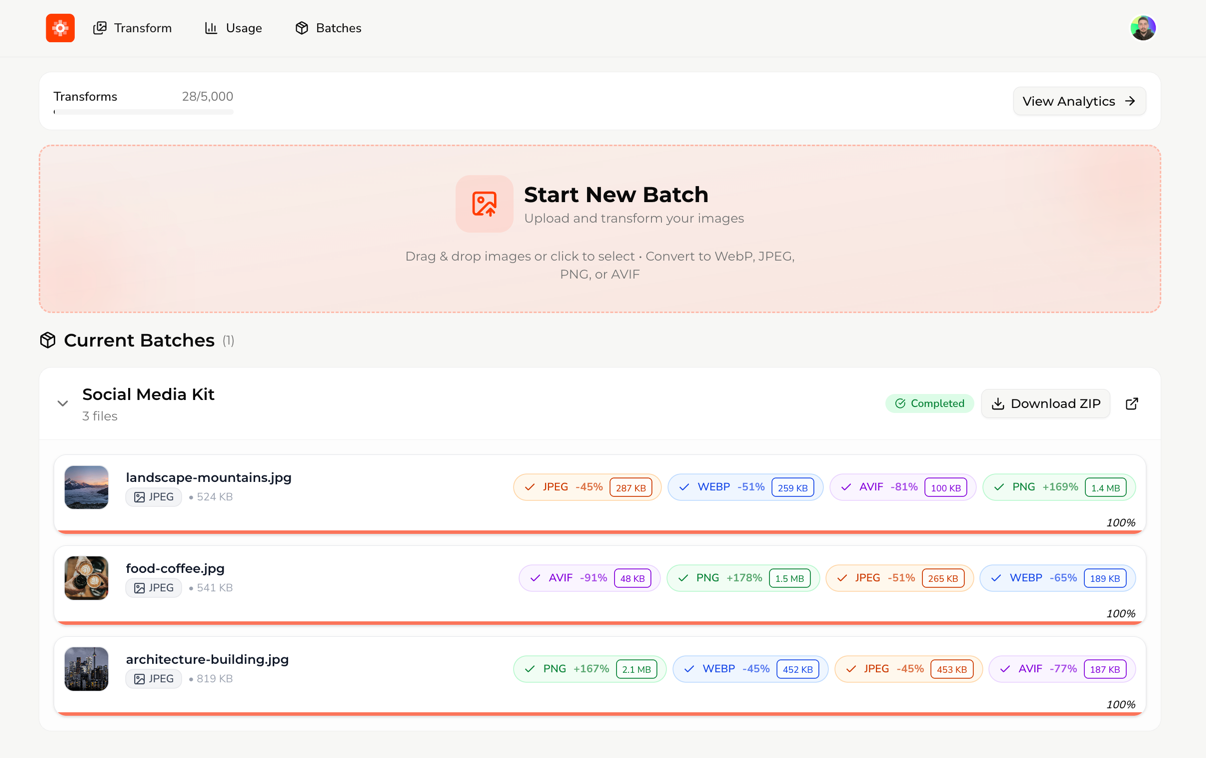The width and height of the screenshot is (1206, 758).
Task: Select the landscape-mountains.jpg file name
Action: [209, 477]
